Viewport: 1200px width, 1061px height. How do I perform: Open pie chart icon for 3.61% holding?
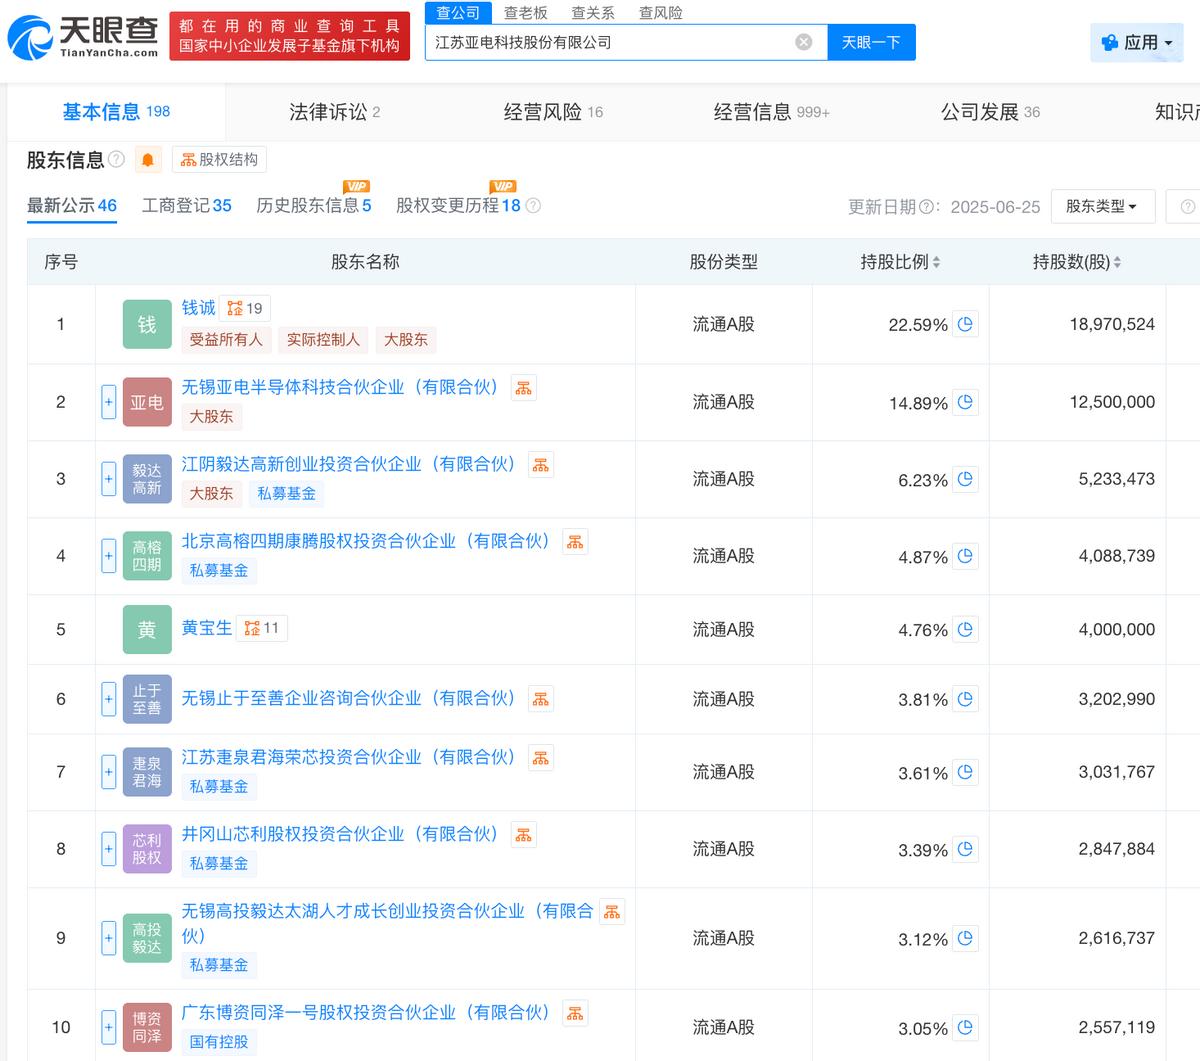click(965, 772)
